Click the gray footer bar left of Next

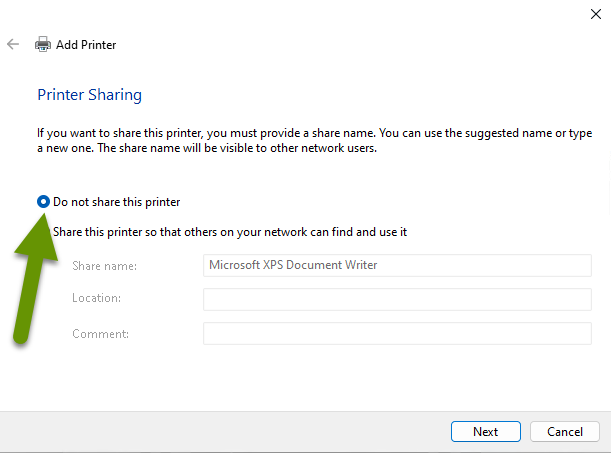coord(224,432)
